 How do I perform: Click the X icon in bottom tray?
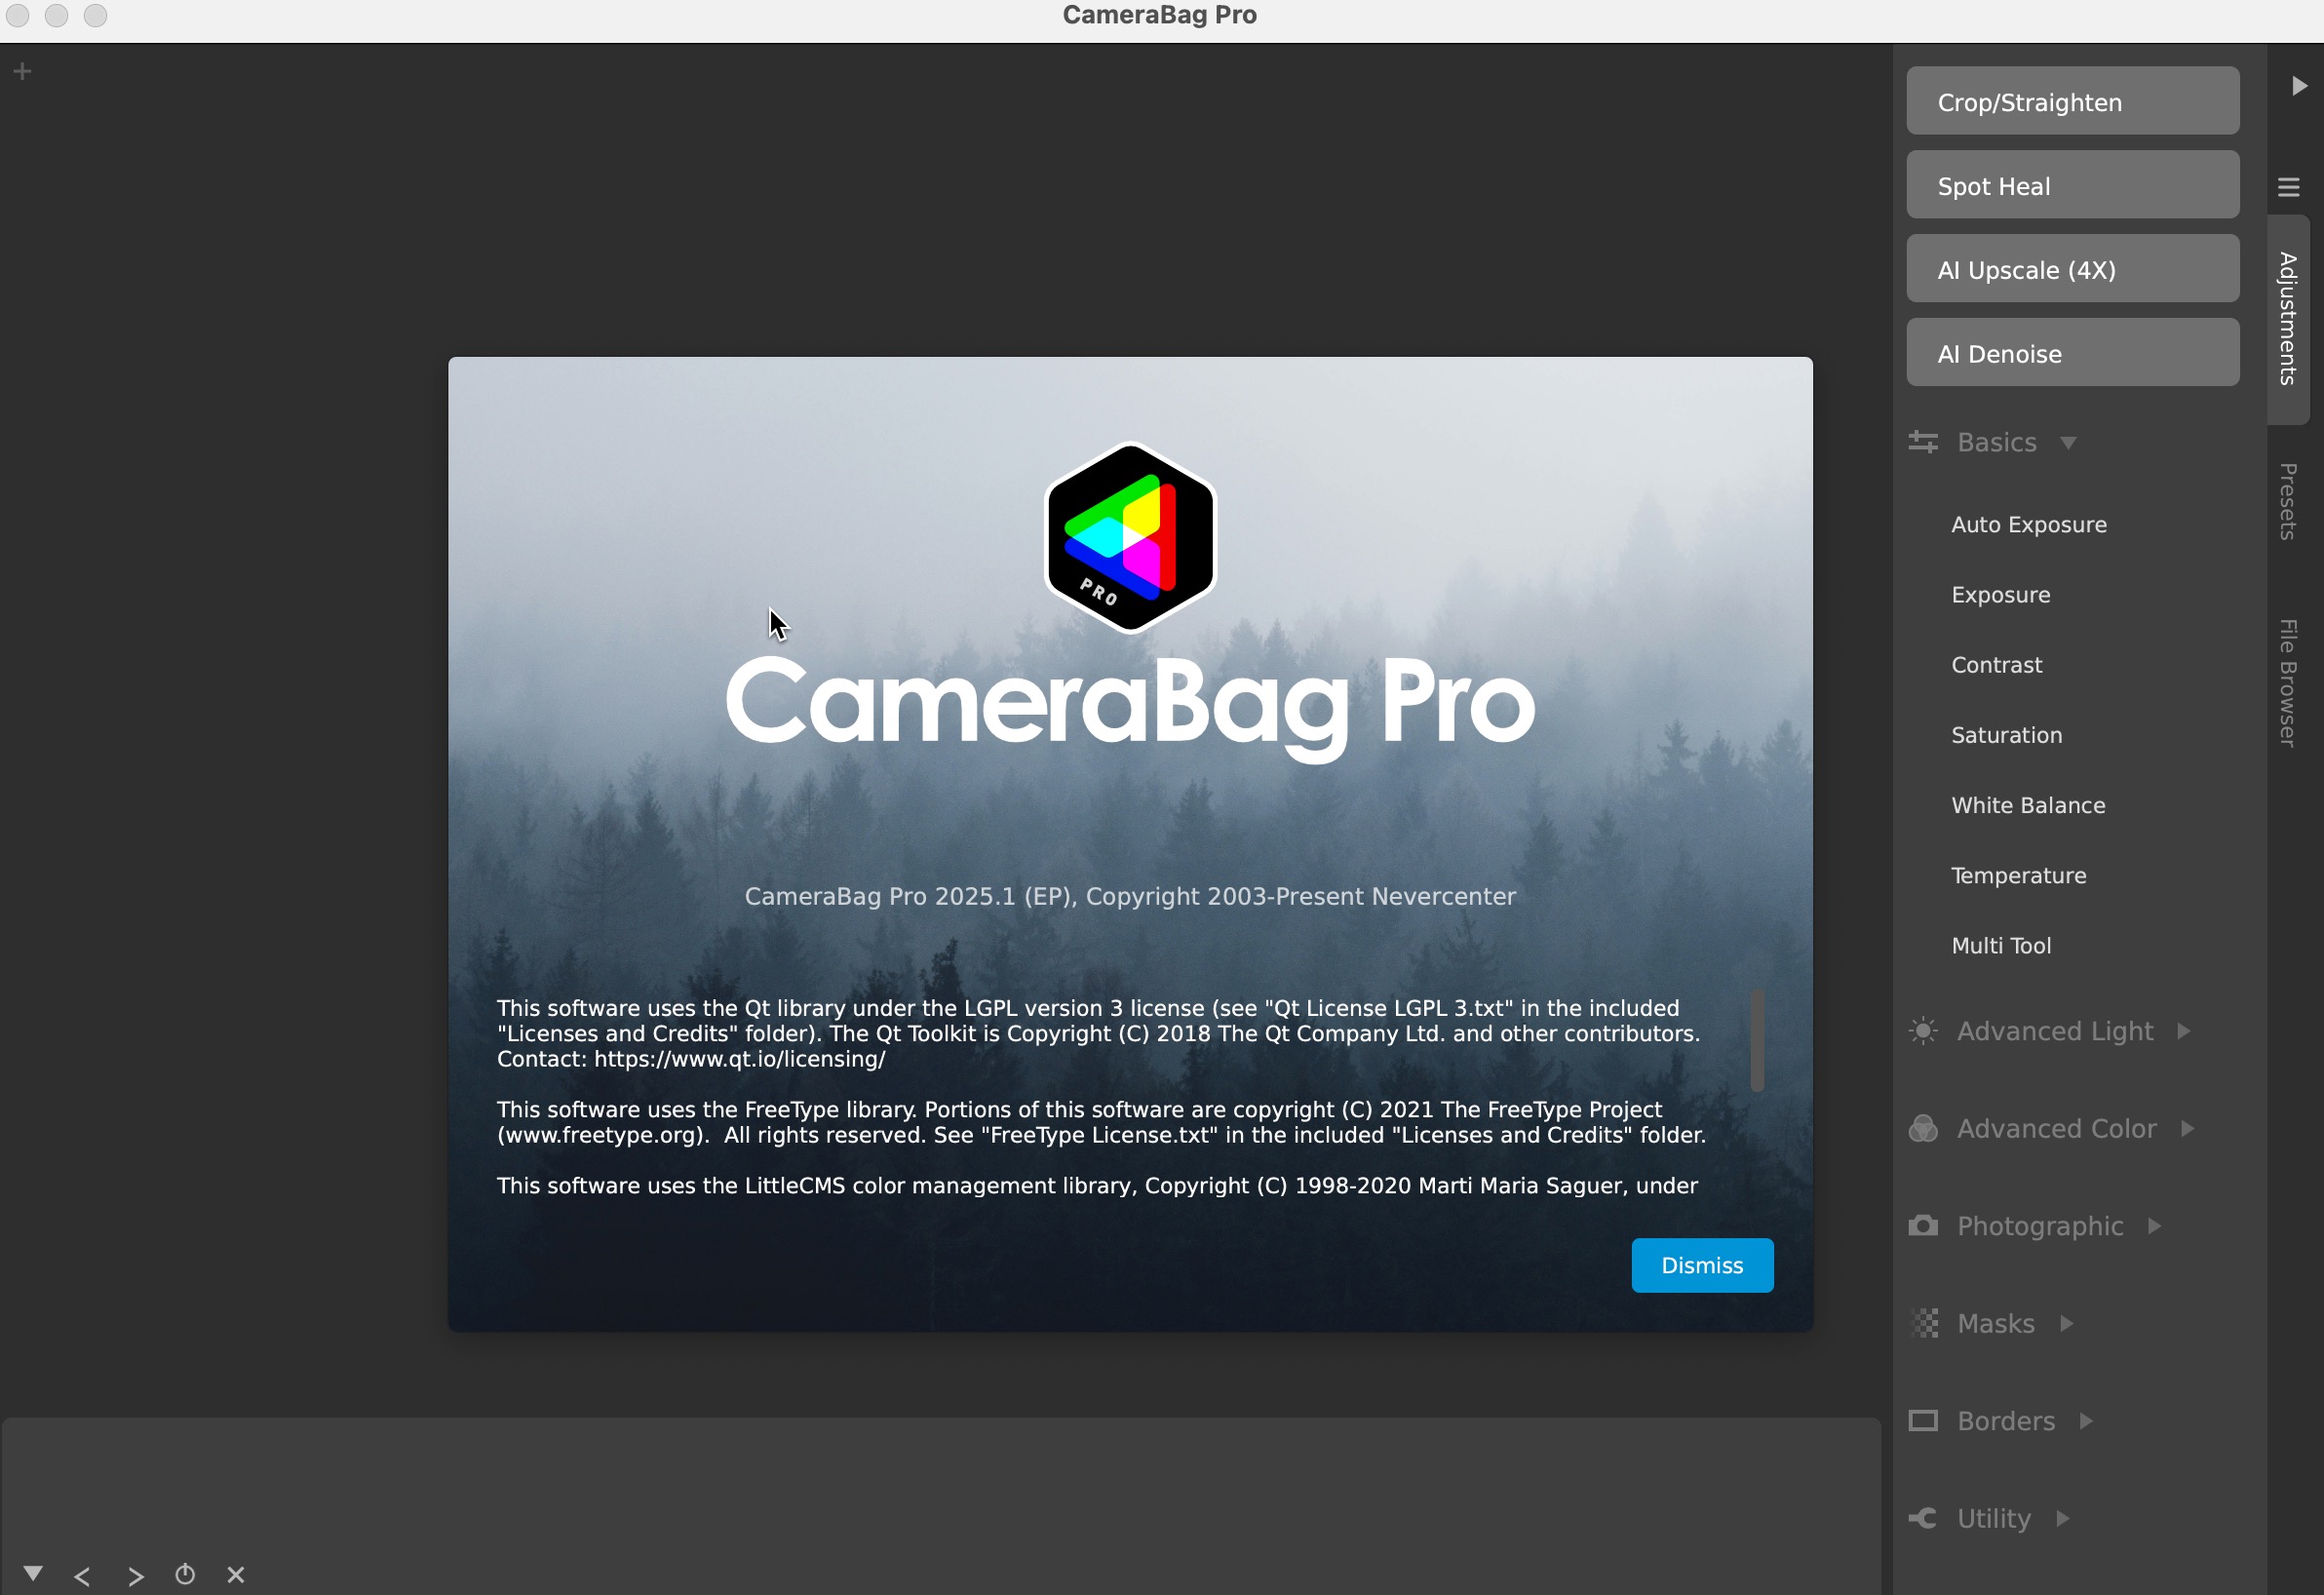pos(236,1575)
